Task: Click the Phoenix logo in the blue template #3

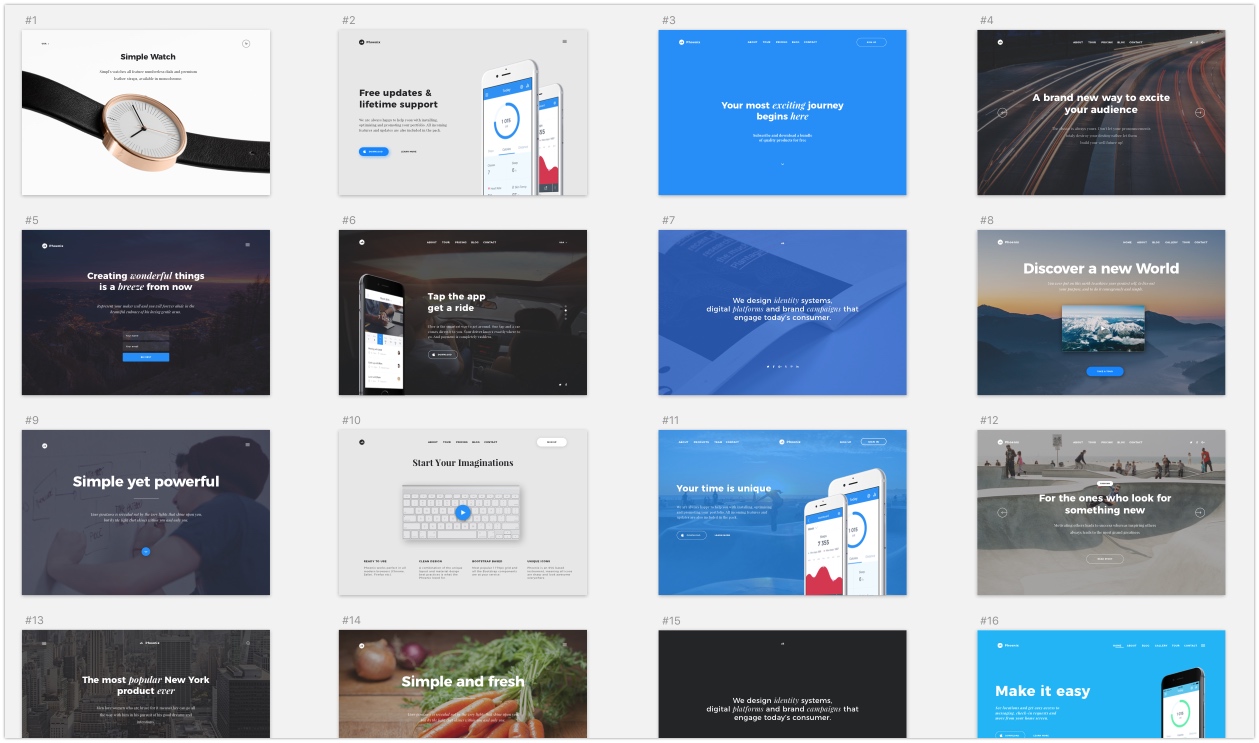Action: 688,42
